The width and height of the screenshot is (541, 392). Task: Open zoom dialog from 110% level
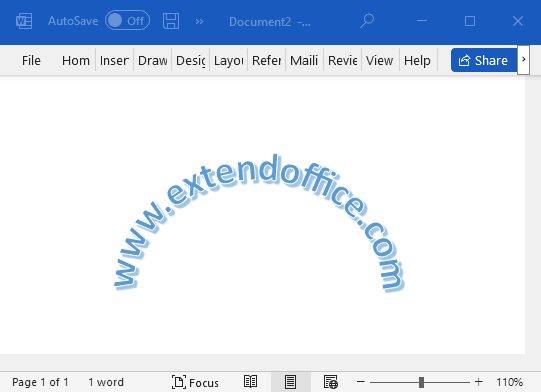tap(510, 382)
